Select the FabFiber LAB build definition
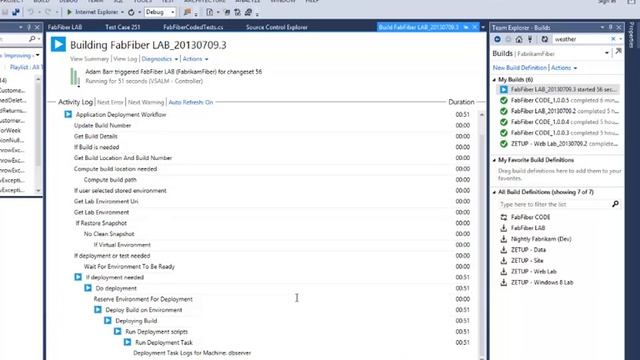640x360 pixels. 528,228
